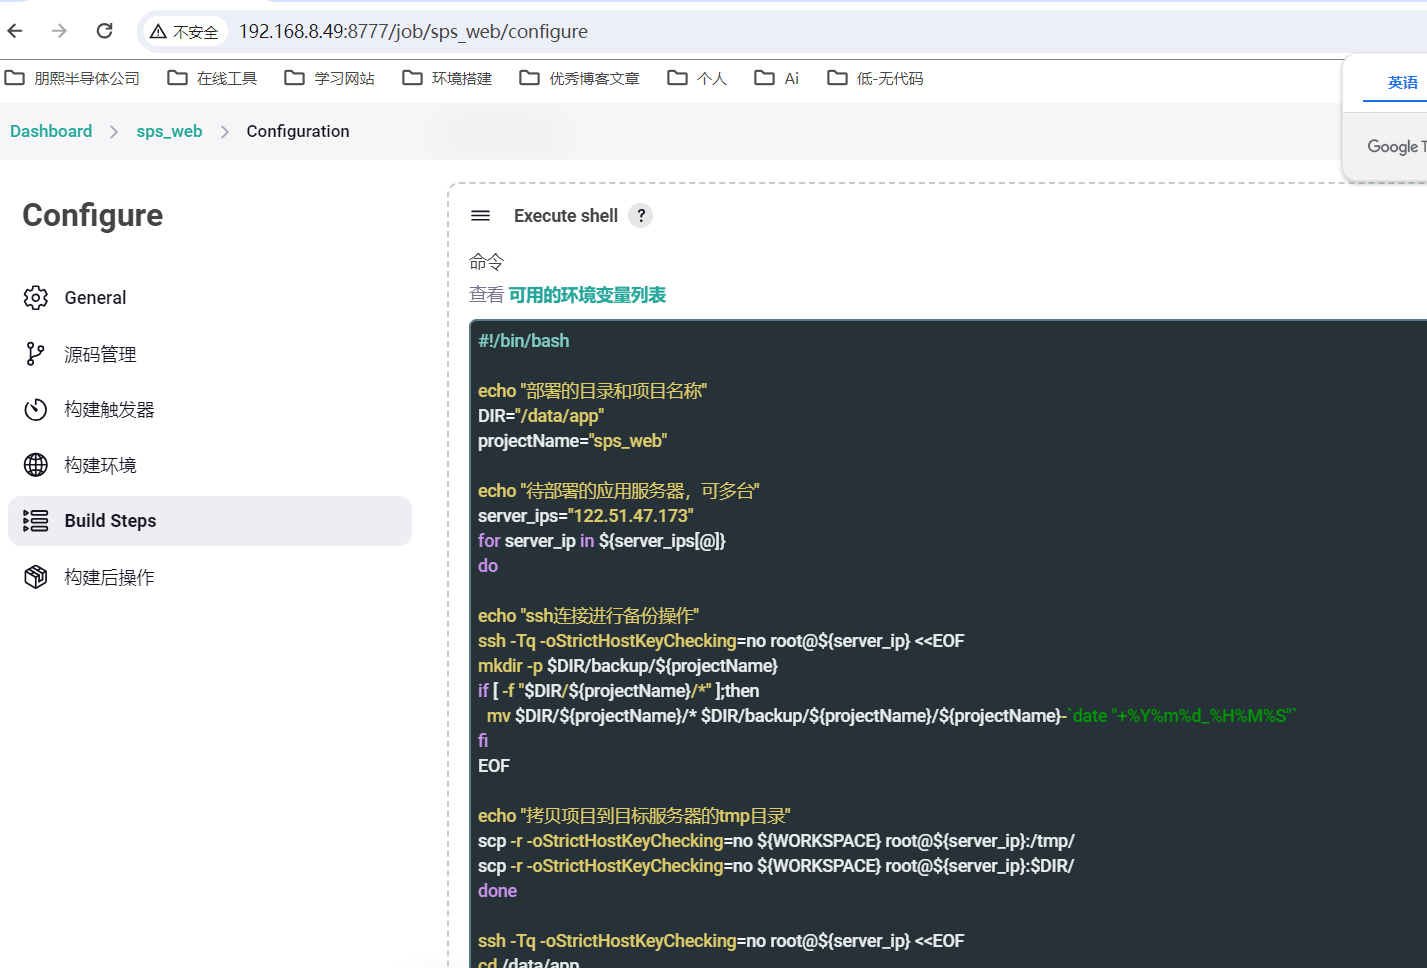Click the 'fi' keyword line

[x=483, y=741]
